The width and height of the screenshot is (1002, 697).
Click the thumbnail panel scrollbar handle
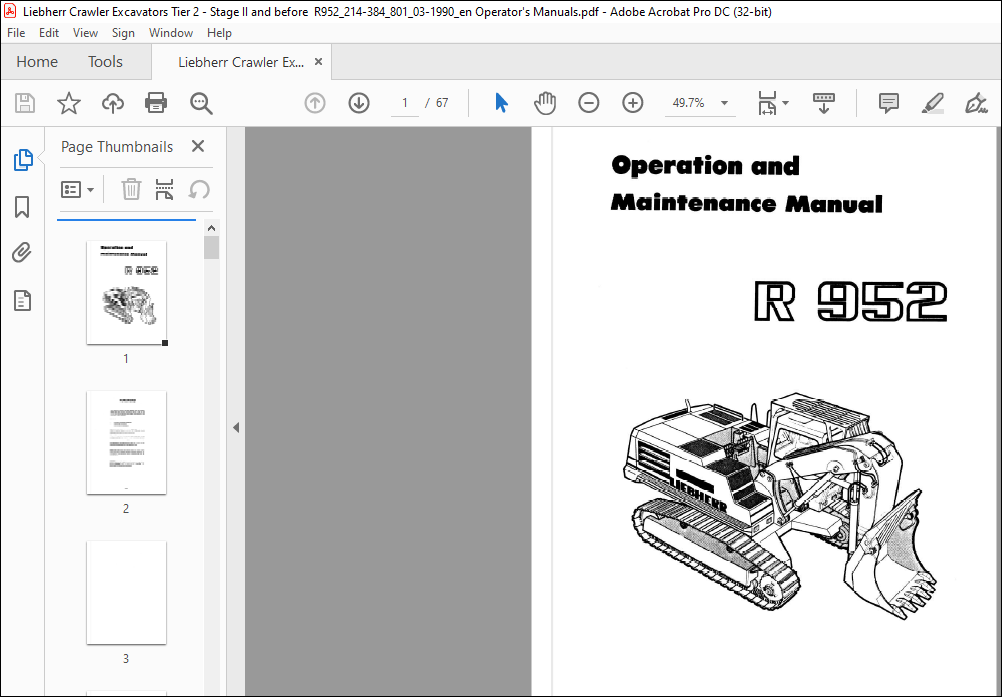click(x=212, y=248)
